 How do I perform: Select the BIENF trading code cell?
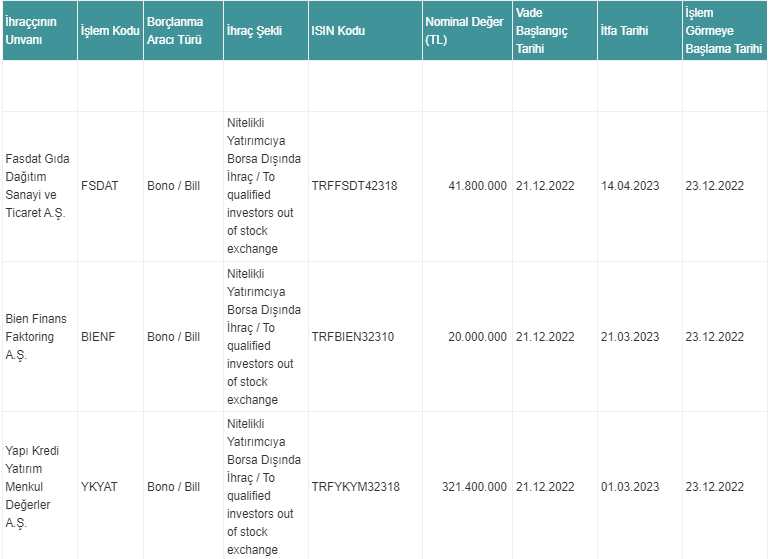(x=110, y=337)
